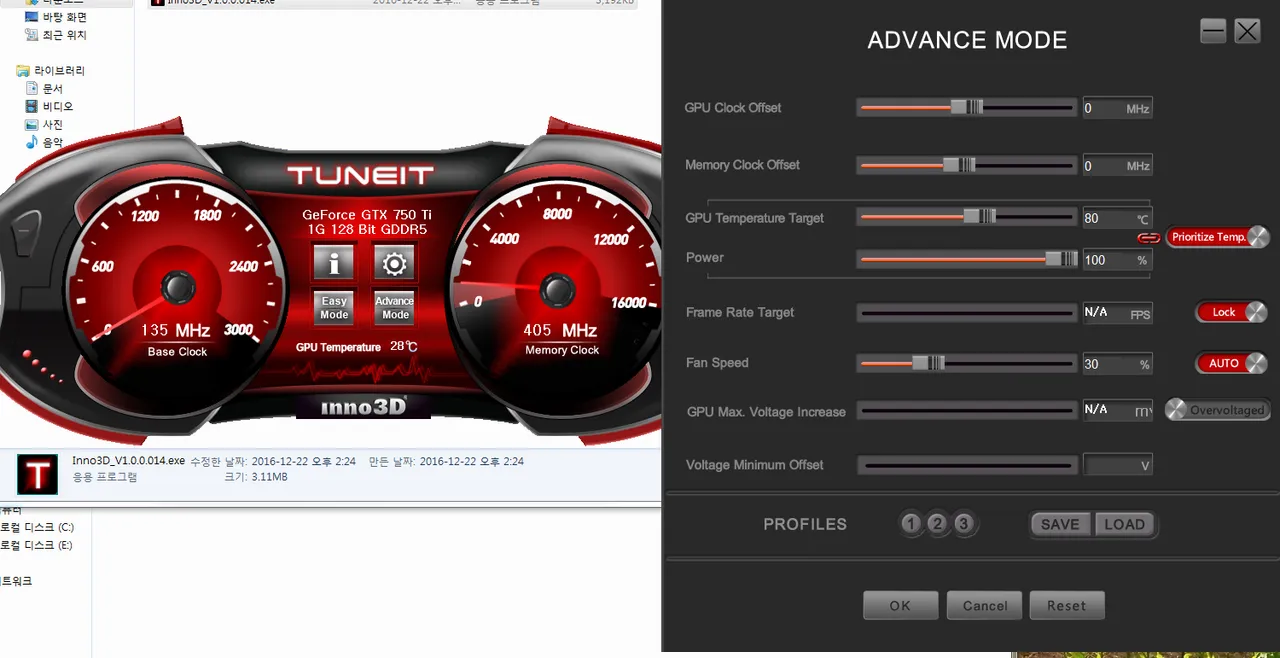Image resolution: width=1280 pixels, height=658 pixels.
Task: Click the Memory Clock gauge dial
Action: click(x=558, y=291)
